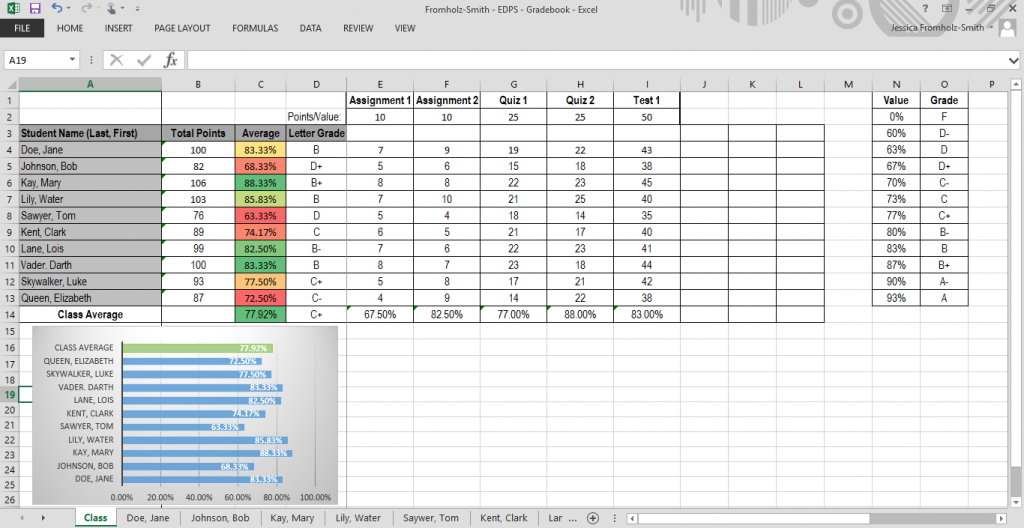Click the Enter checkmark in formula bar

[144, 60]
